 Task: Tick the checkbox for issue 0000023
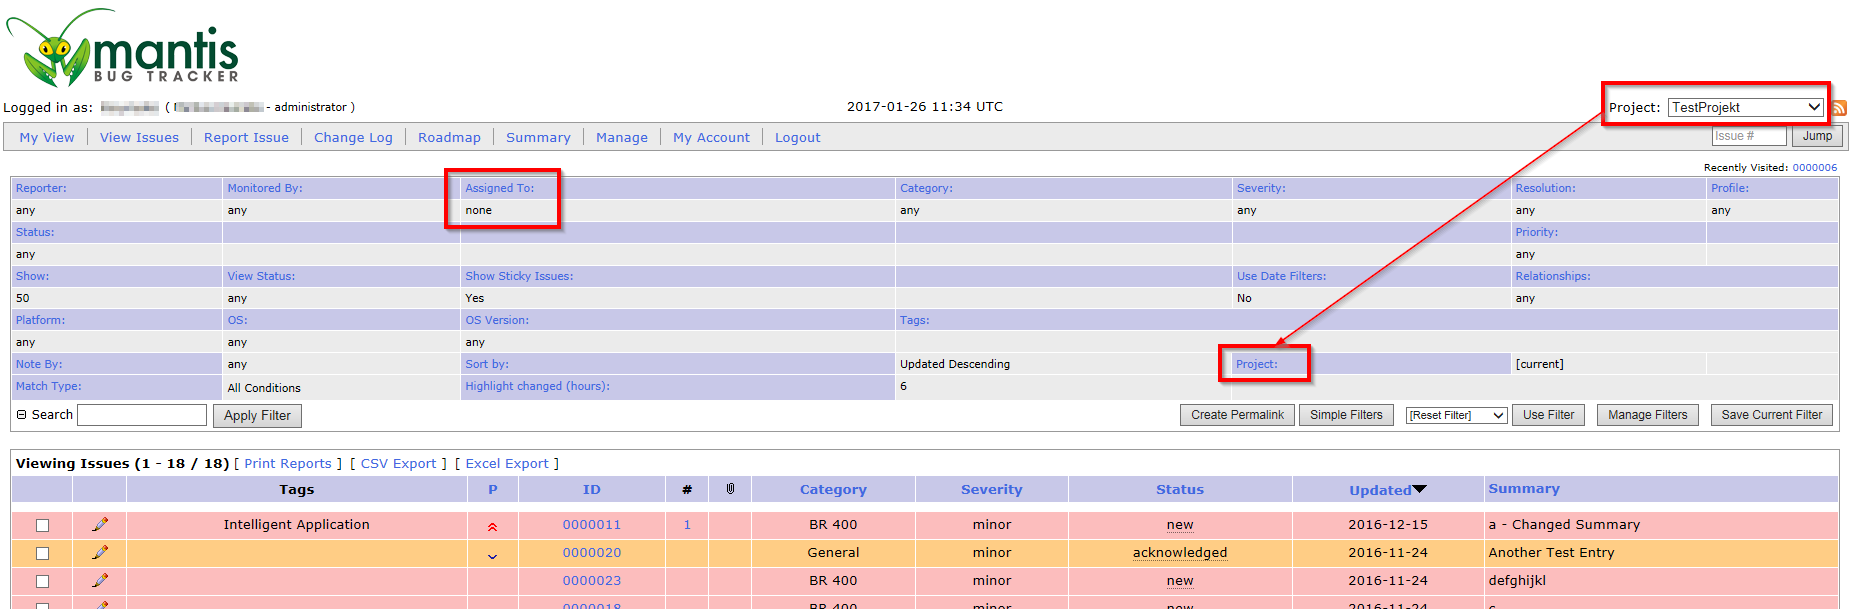coord(42,581)
